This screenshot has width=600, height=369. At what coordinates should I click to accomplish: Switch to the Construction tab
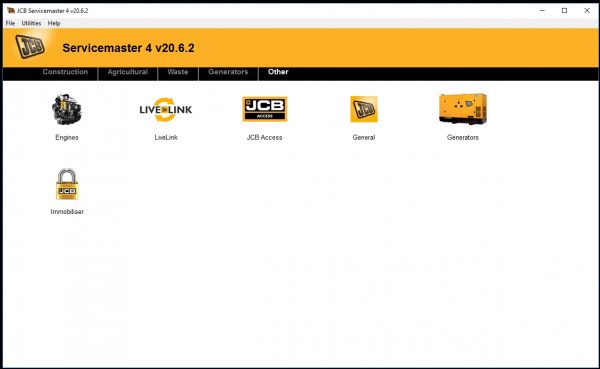[65, 72]
